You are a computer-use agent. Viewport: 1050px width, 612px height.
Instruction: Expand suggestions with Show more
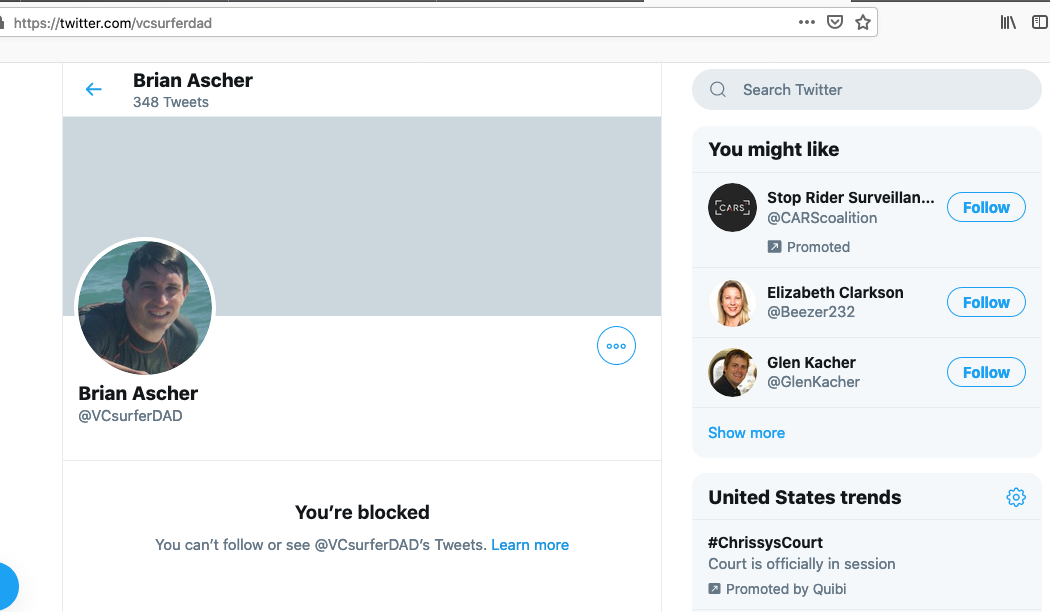746,433
